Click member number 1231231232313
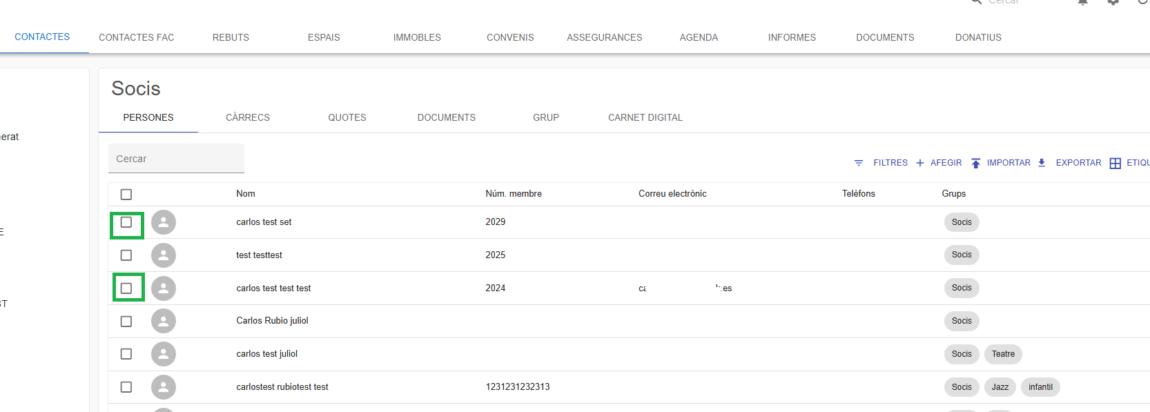The height and width of the screenshot is (412, 1150). (518, 387)
